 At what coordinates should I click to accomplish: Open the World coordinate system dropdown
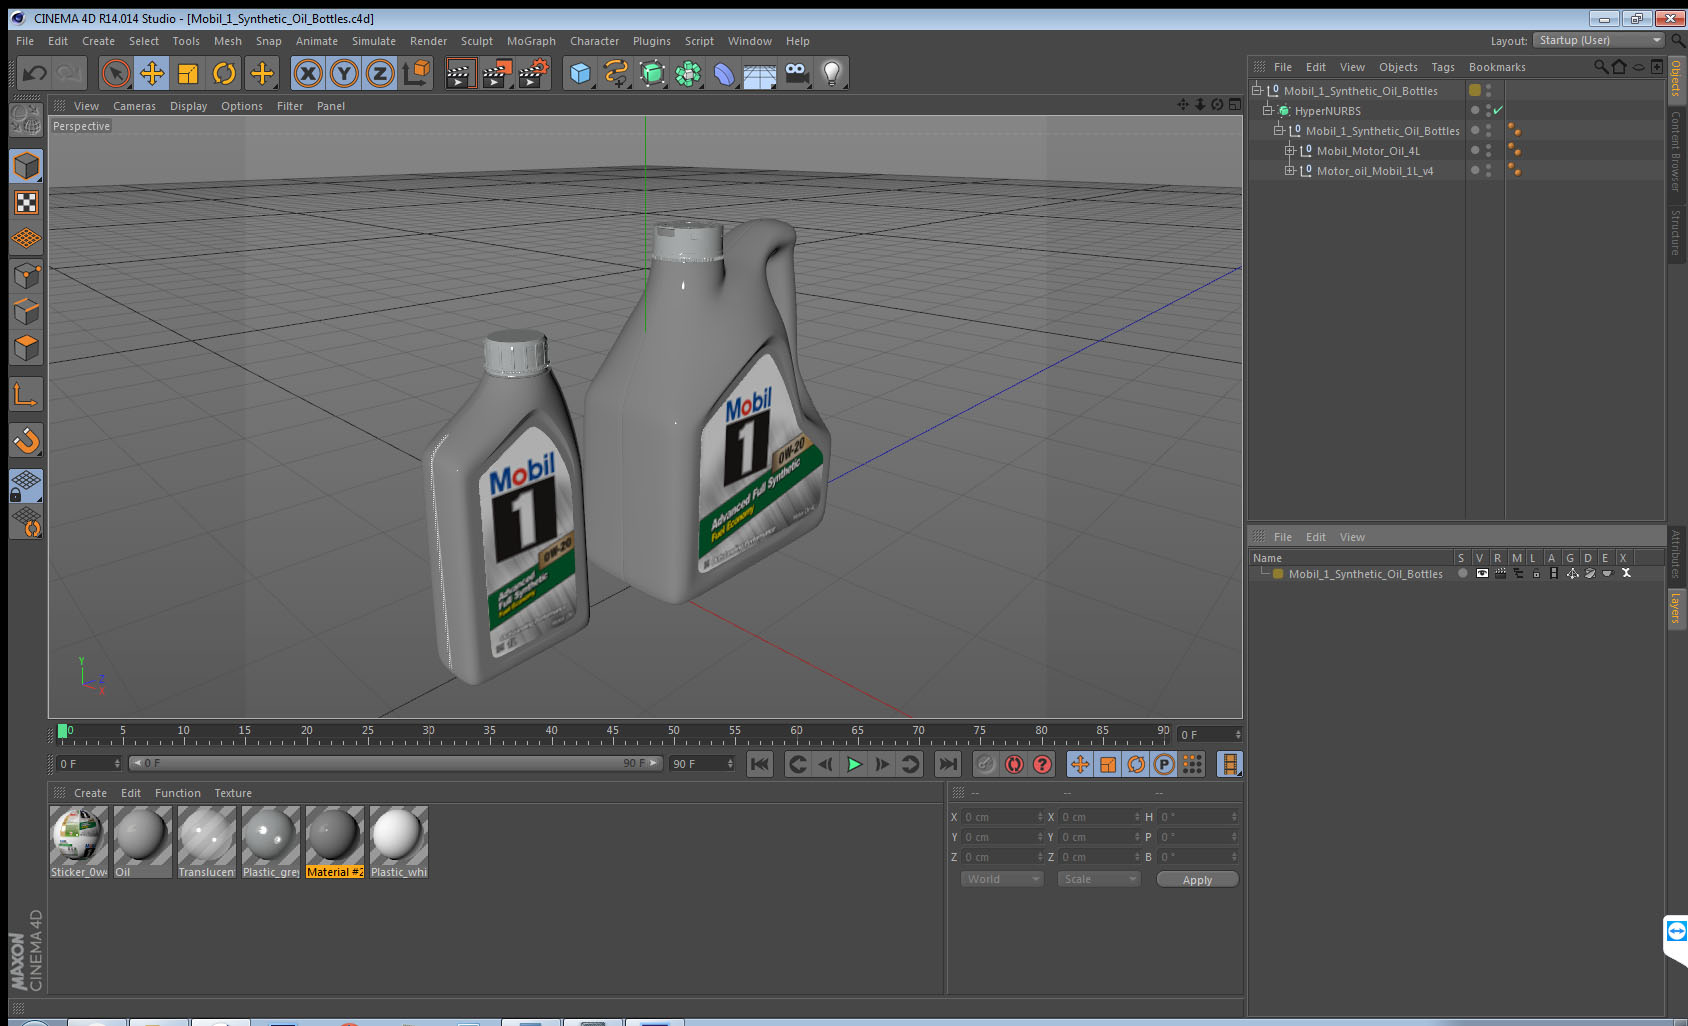click(1002, 879)
